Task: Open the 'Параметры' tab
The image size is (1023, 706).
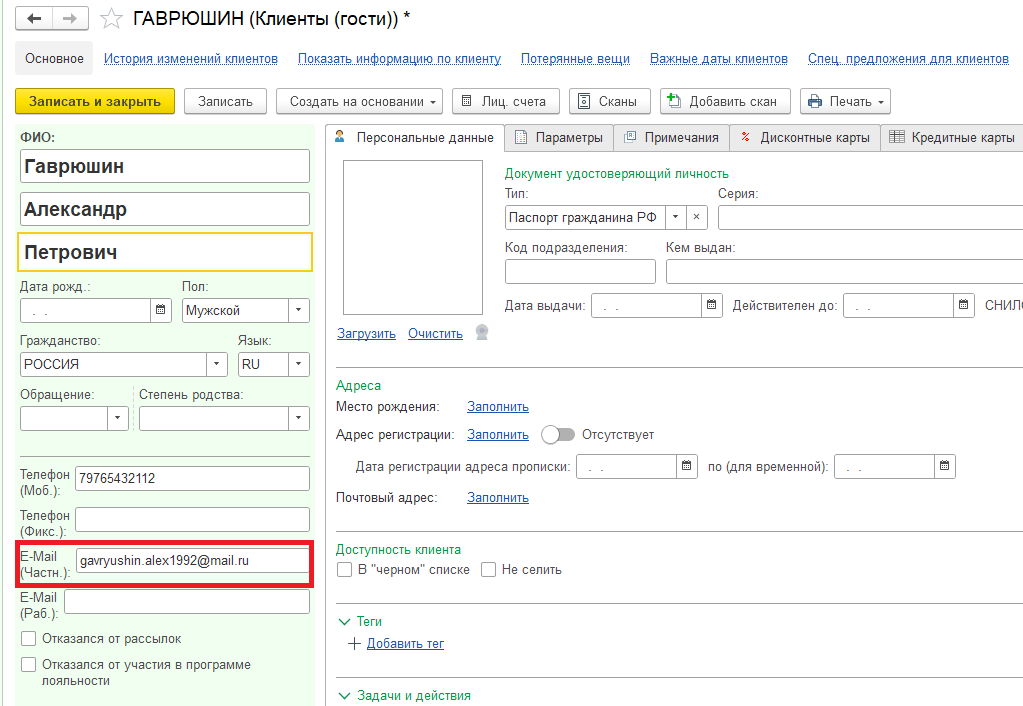Action: tap(558, 138)
